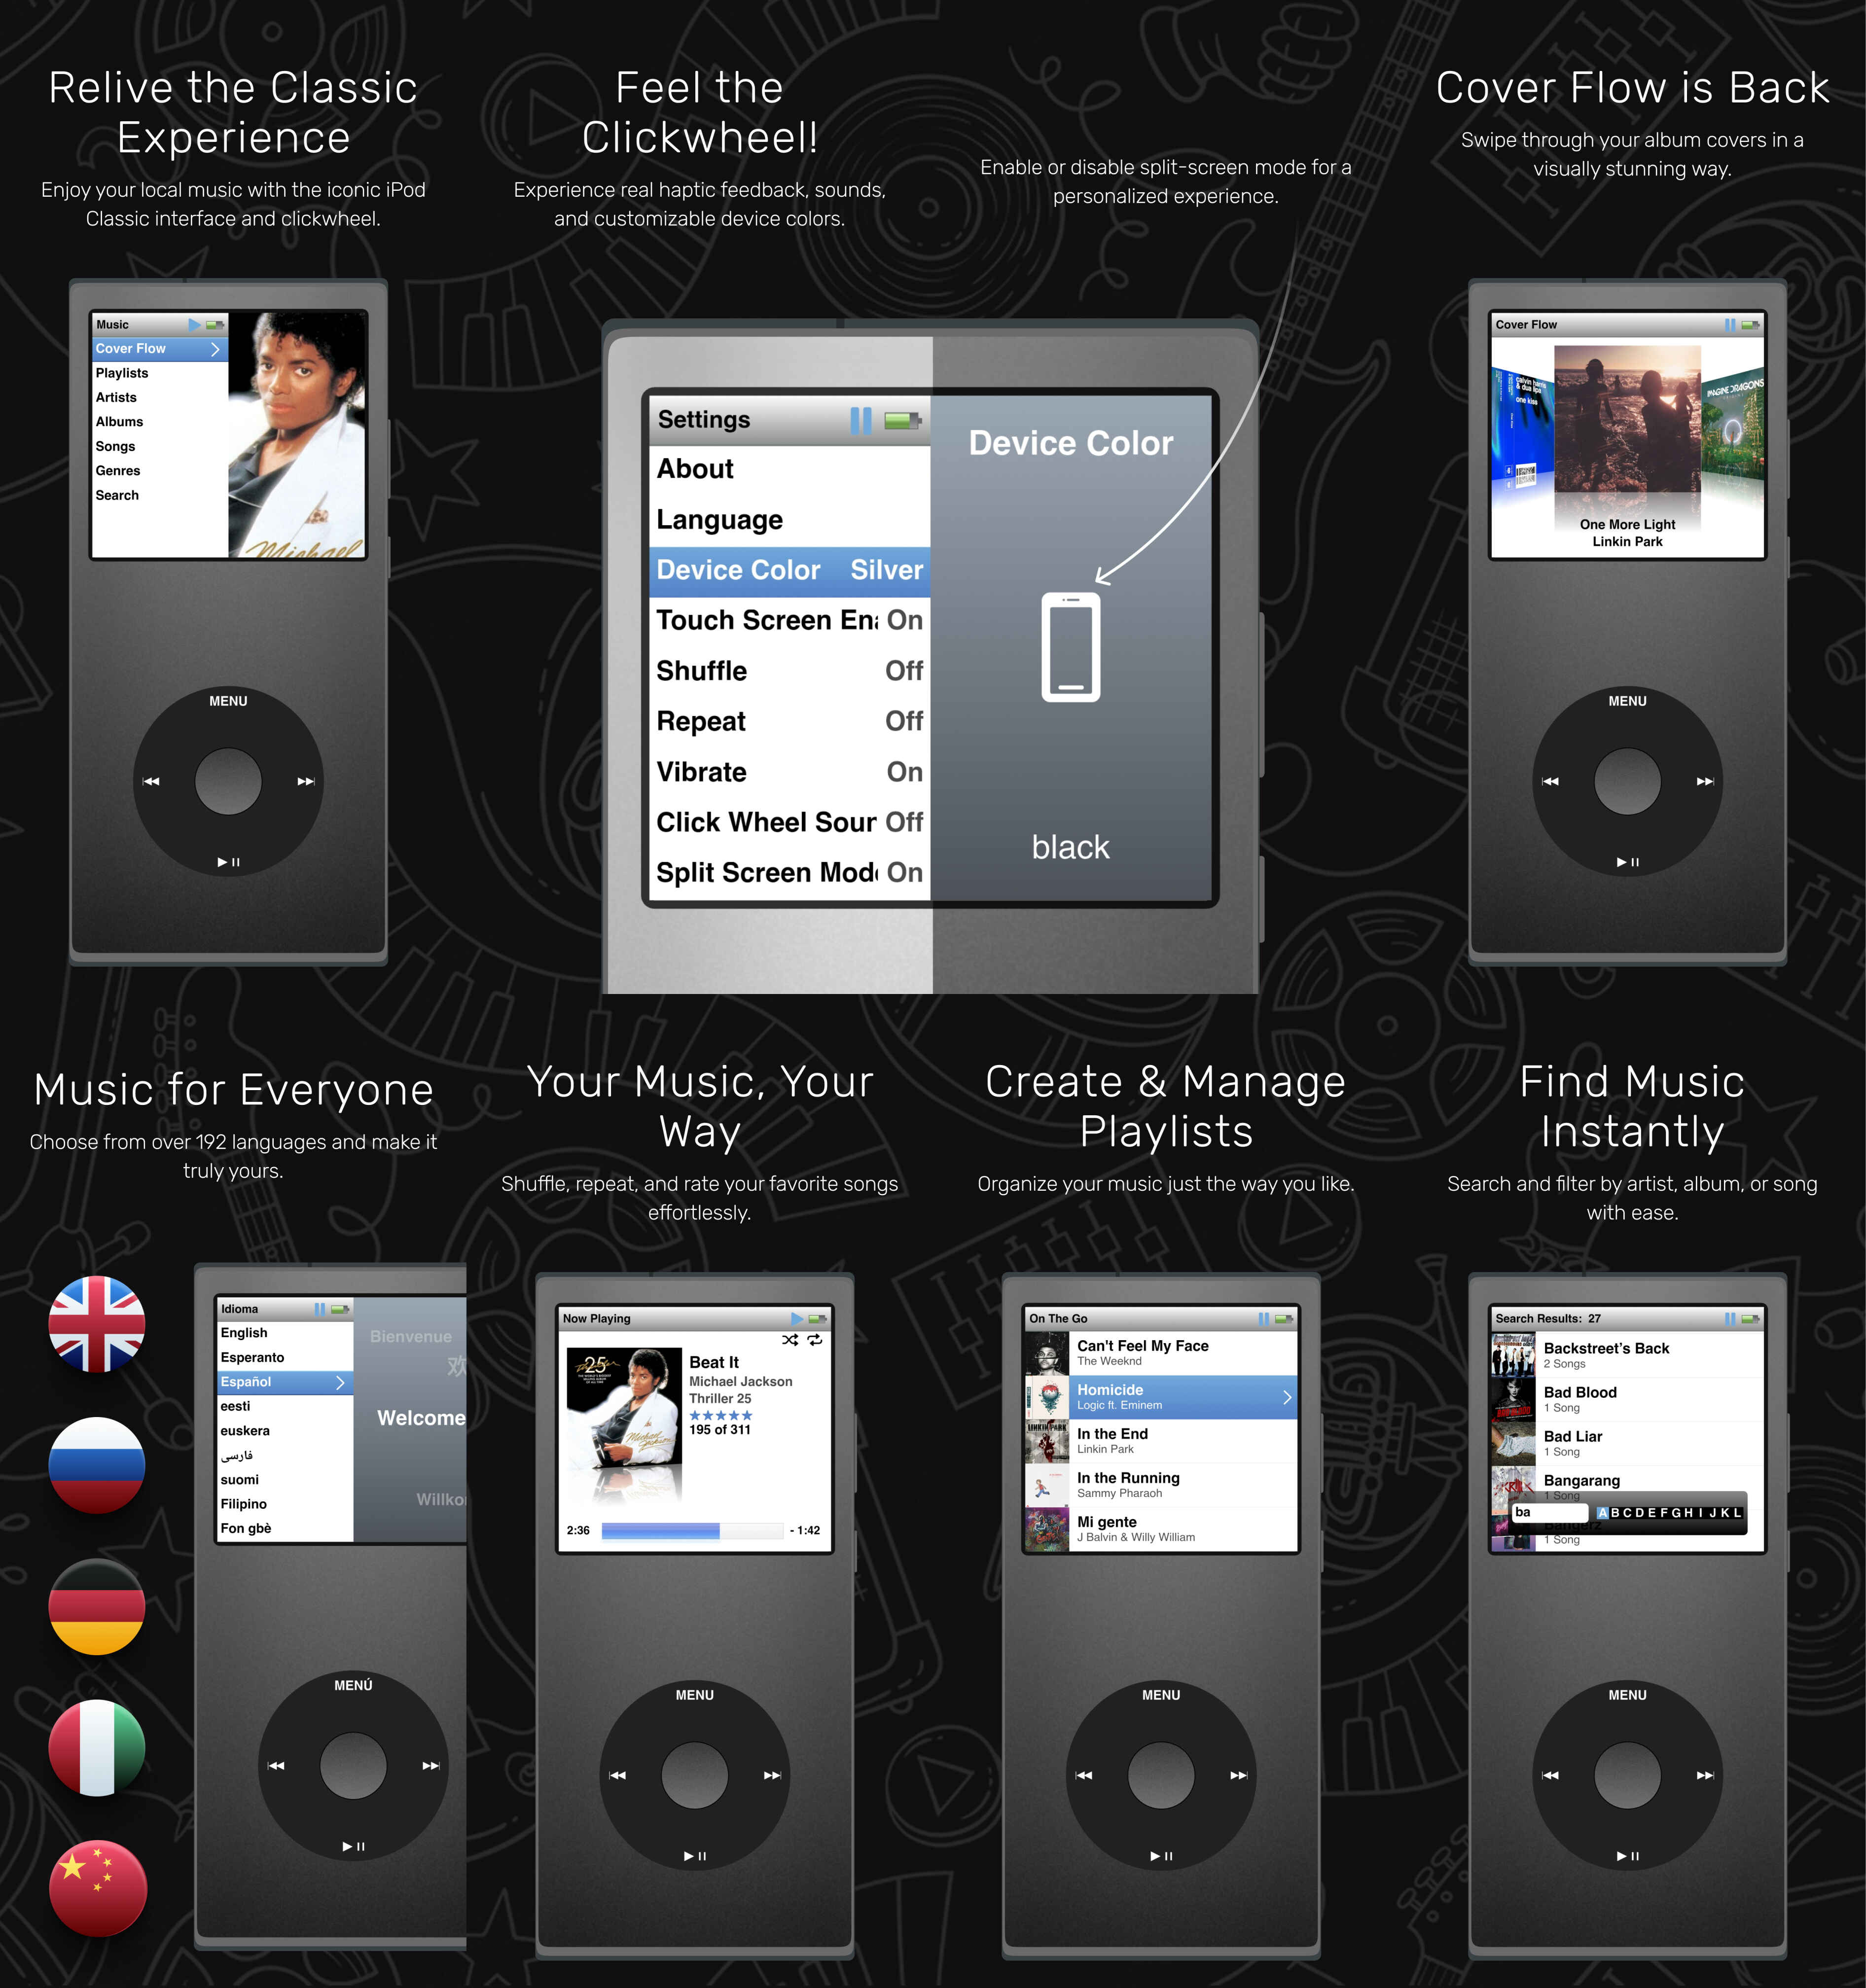Click MENU on the Cover Flow iPod clickwheel

pos(1627,701)
